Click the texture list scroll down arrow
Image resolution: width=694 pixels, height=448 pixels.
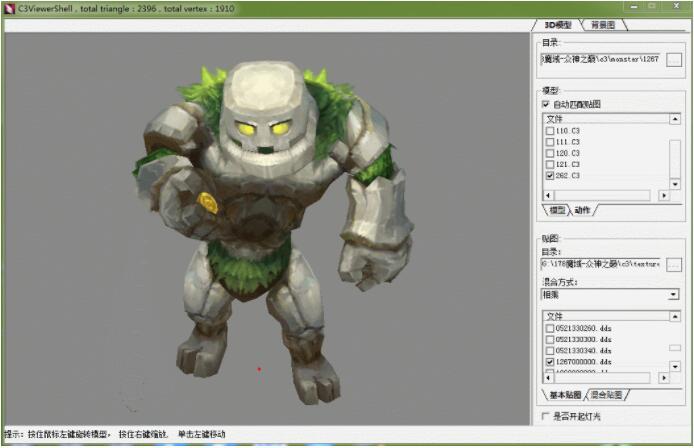click(x=675, y=367)
